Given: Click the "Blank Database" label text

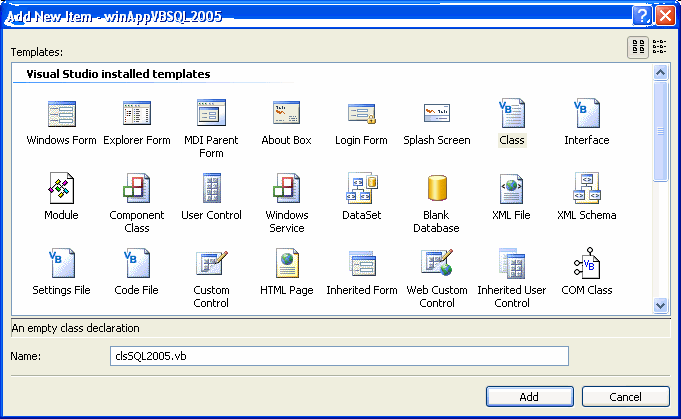Looking at the screenshot, I should coord(436,221).
